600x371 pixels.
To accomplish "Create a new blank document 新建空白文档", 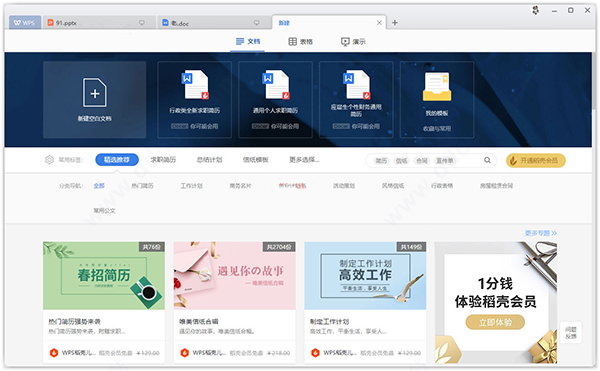I will coord(95,99).
